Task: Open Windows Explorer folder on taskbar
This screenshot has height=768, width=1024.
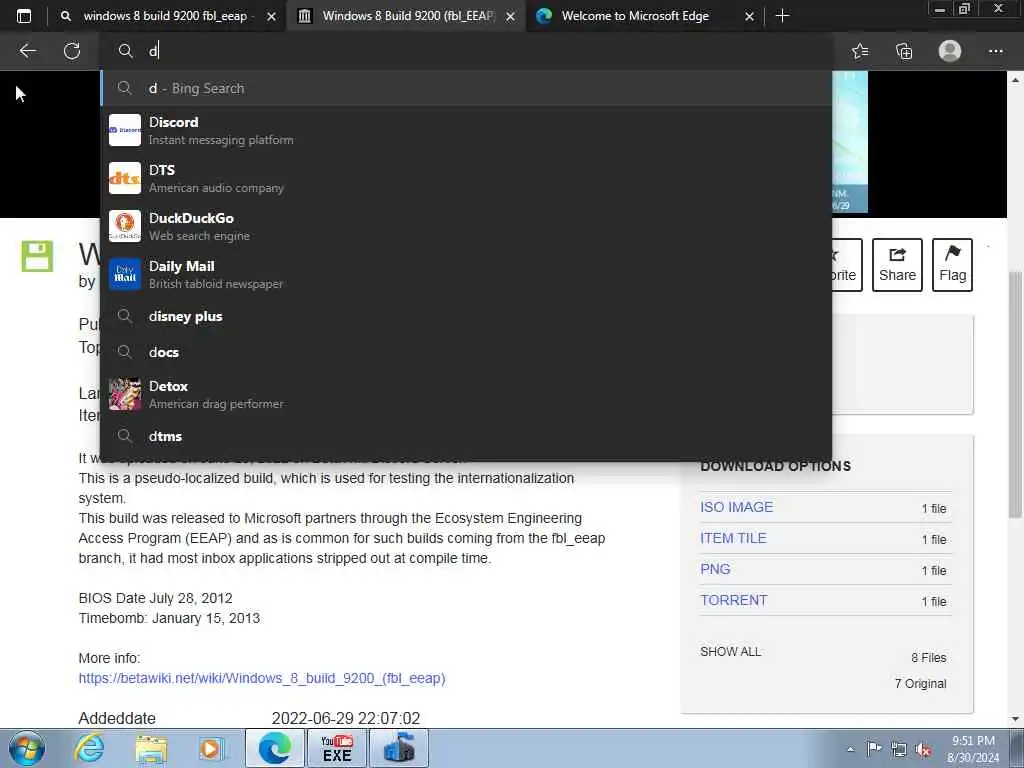Action: click(152, 748)
